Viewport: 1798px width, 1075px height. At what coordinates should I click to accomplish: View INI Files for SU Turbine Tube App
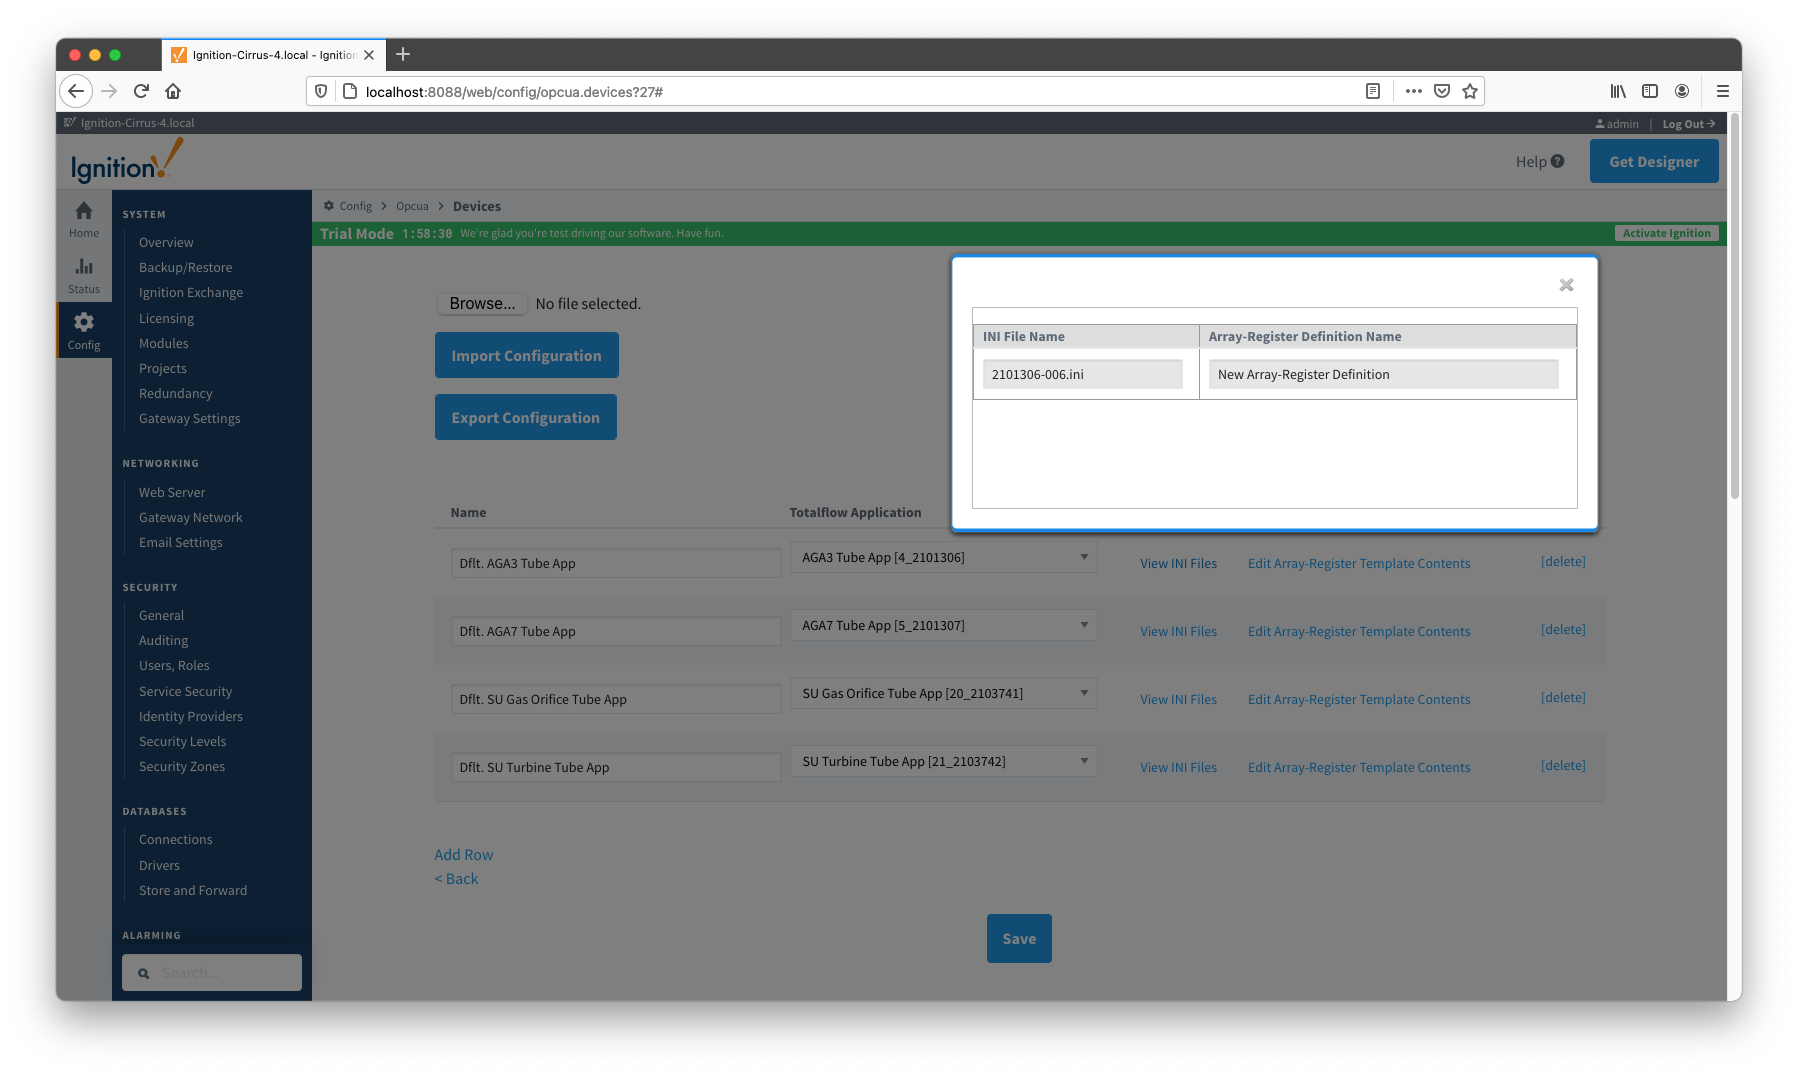(1178, 767)
